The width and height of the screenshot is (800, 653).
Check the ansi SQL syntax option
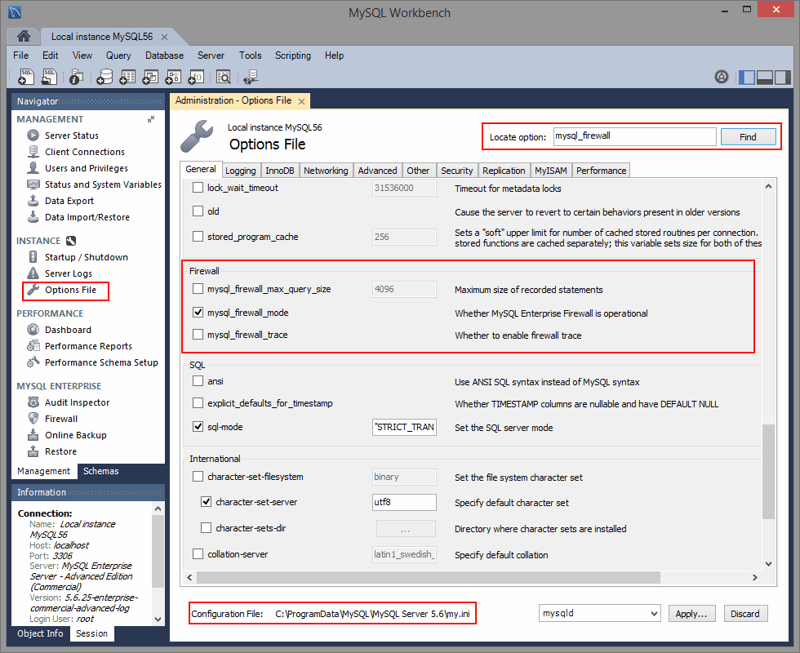pyautogui.click(x=198, y=381)
